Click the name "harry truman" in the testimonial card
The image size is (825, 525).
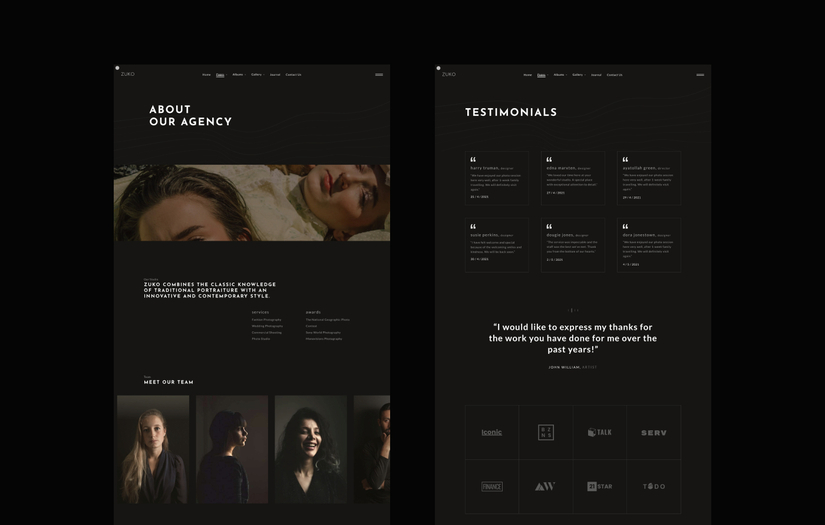click(x=485, y=168)
